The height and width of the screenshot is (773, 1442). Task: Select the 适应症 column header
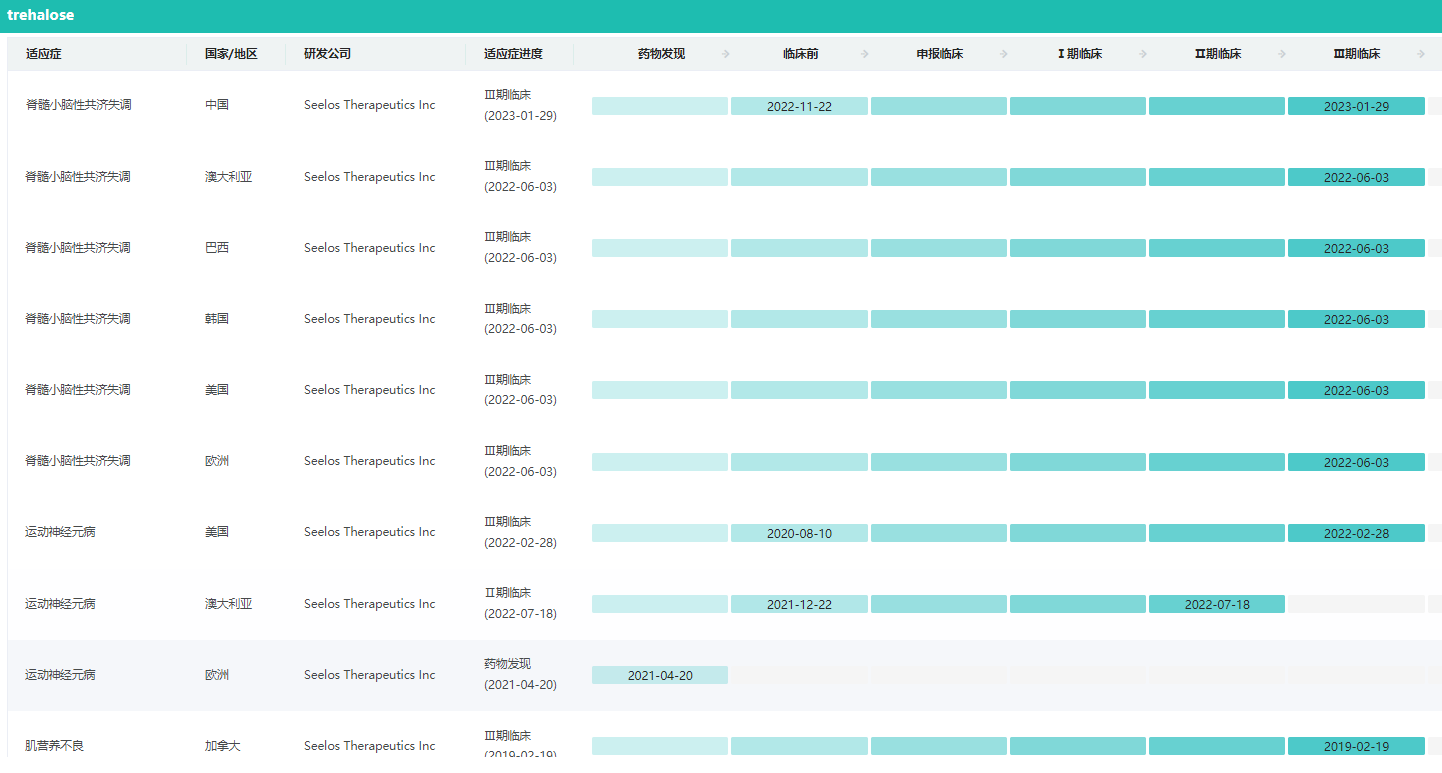pos(44,54)
